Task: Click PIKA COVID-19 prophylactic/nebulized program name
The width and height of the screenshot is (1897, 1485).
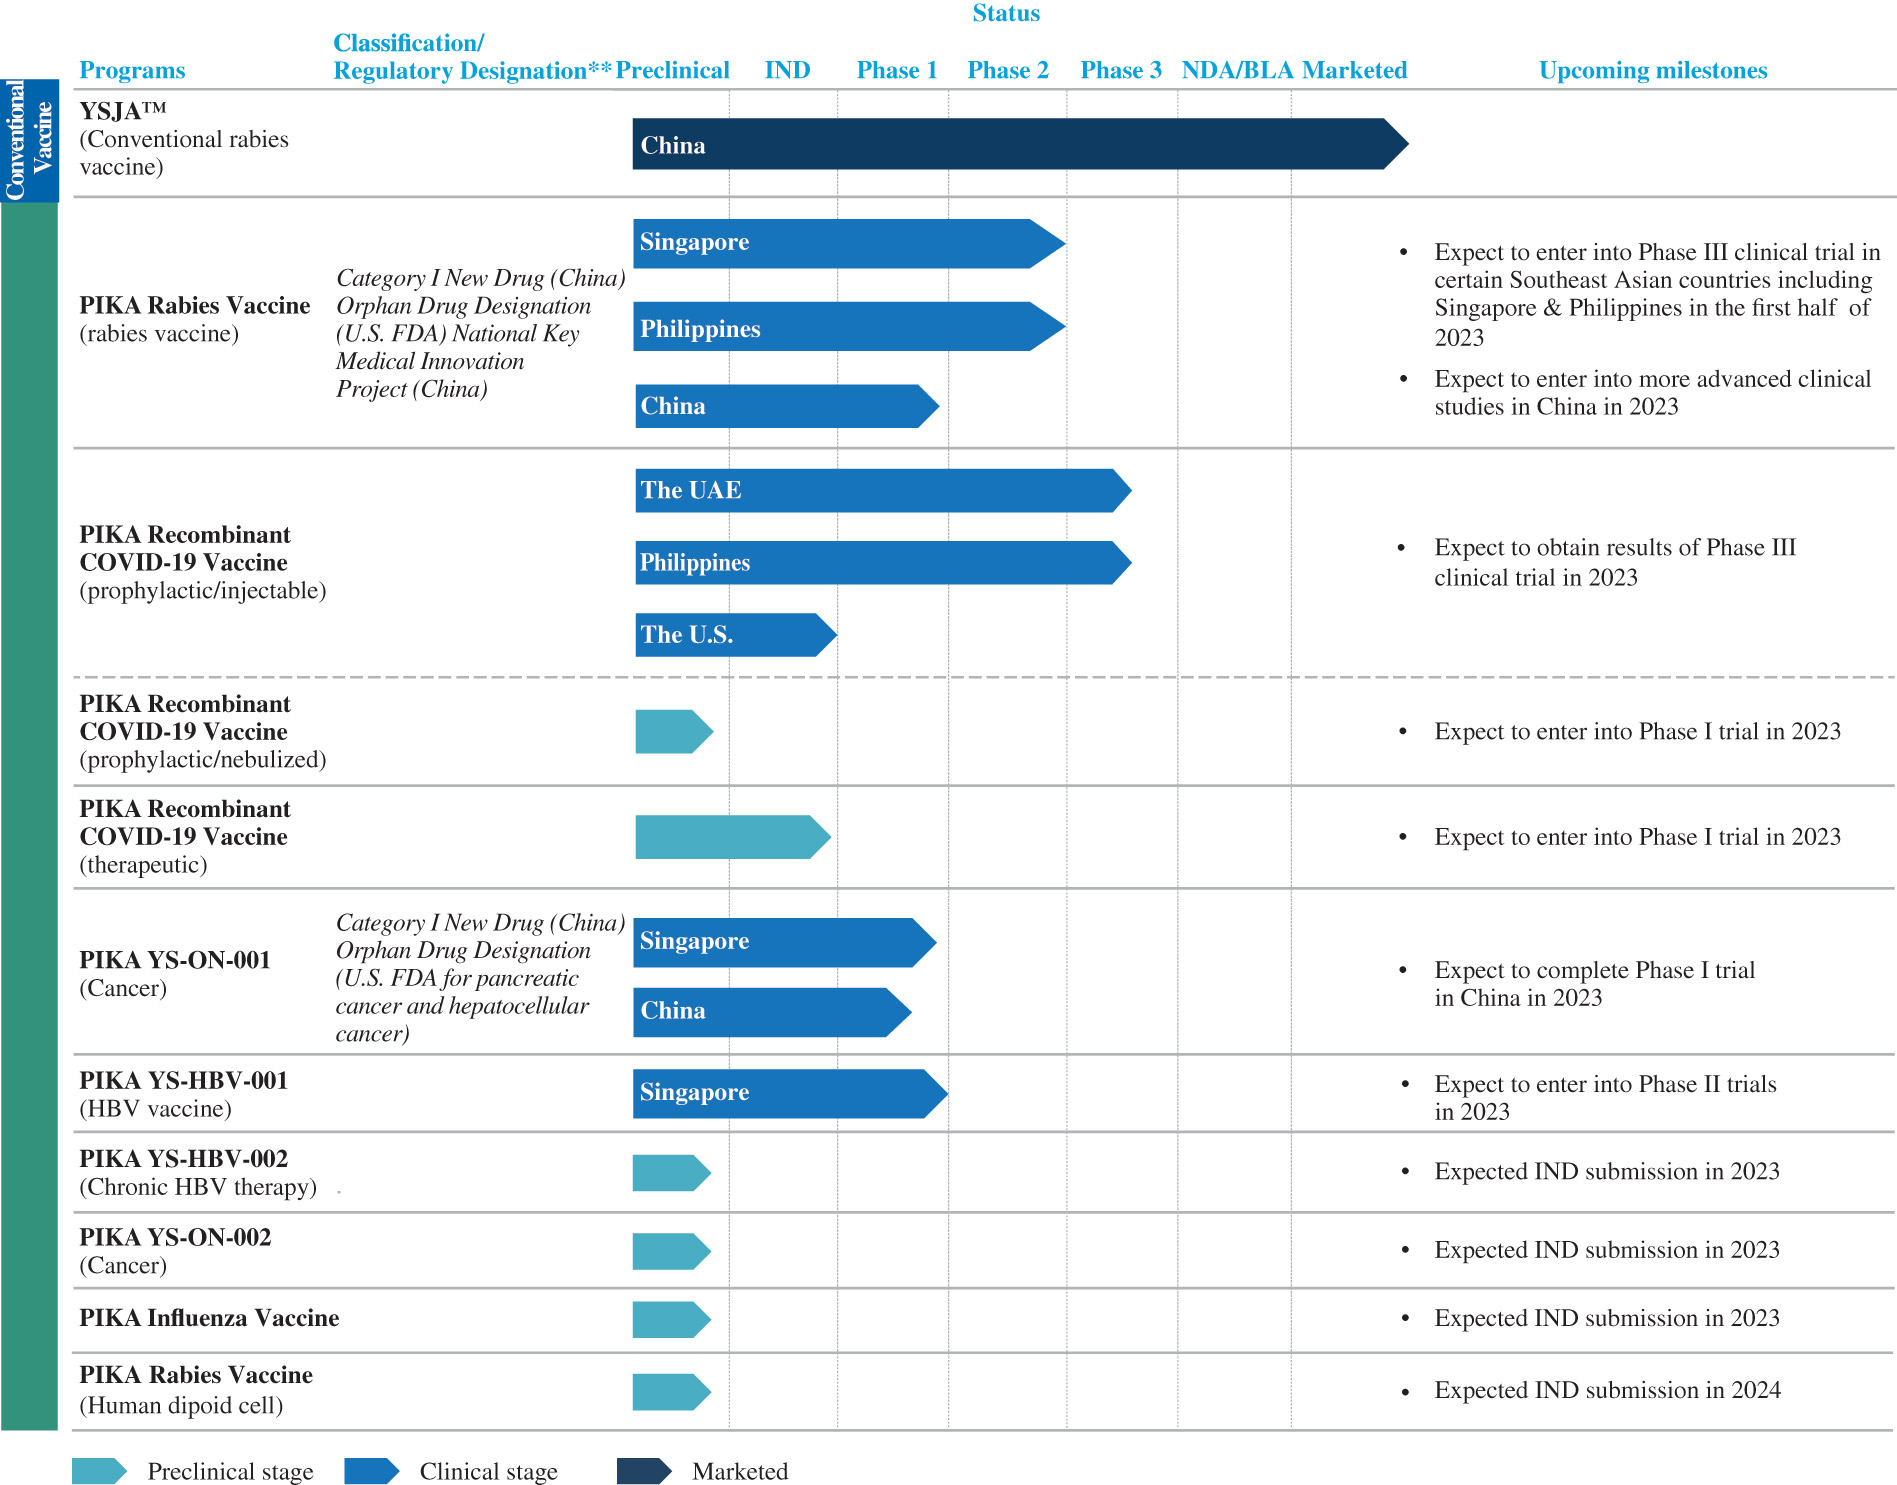Action: click(x=203, y=731)
